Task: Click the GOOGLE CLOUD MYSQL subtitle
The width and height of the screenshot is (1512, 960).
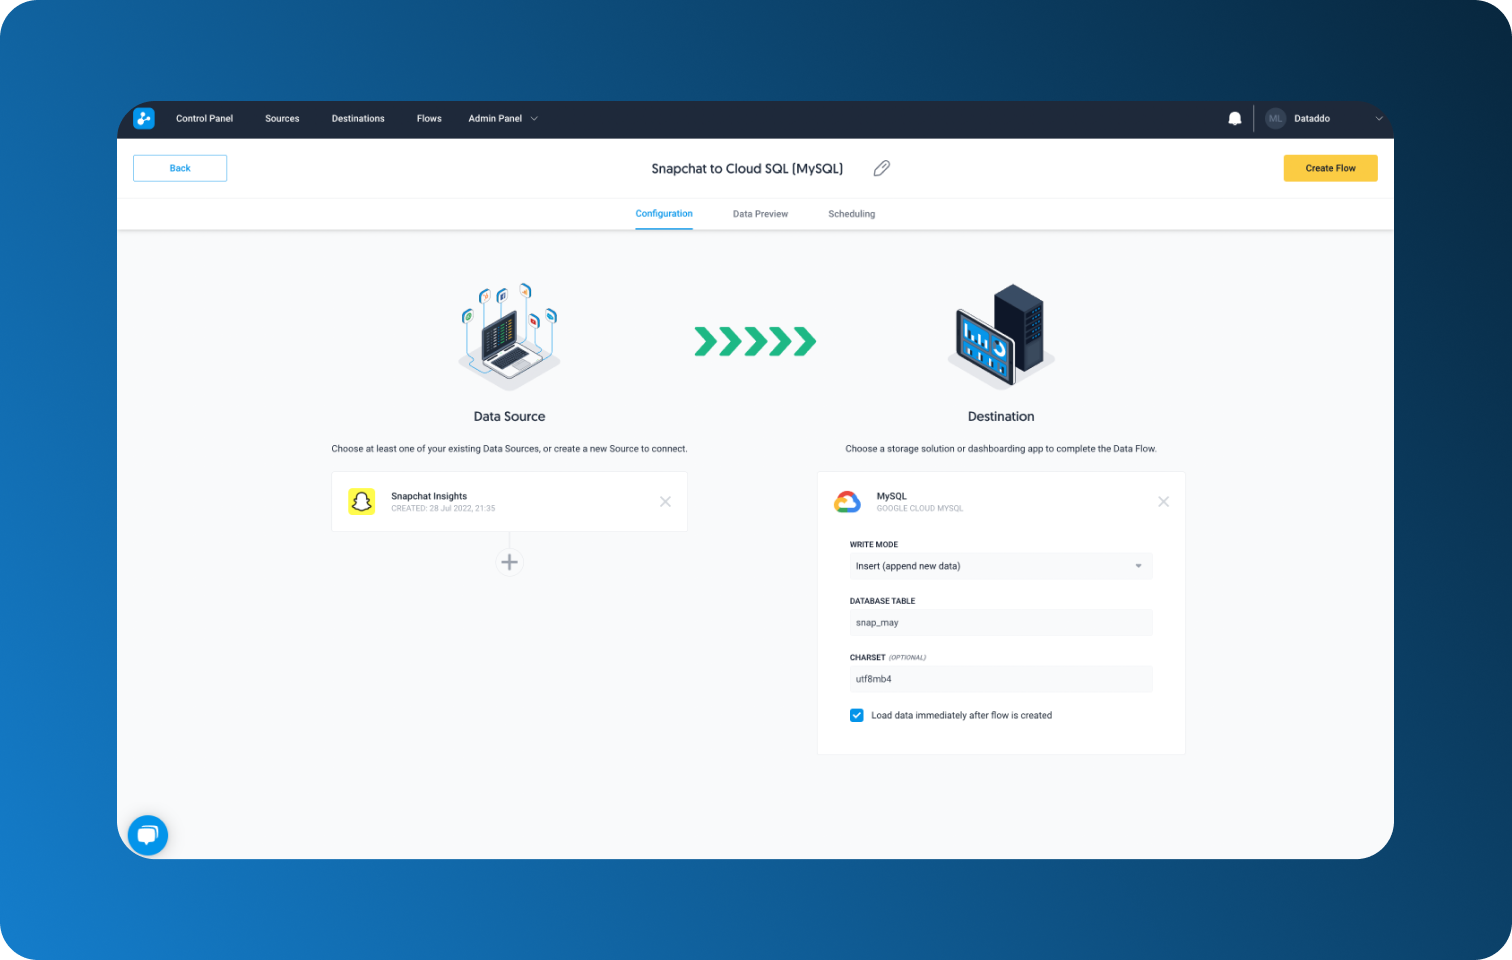Action: coord(920,508)
